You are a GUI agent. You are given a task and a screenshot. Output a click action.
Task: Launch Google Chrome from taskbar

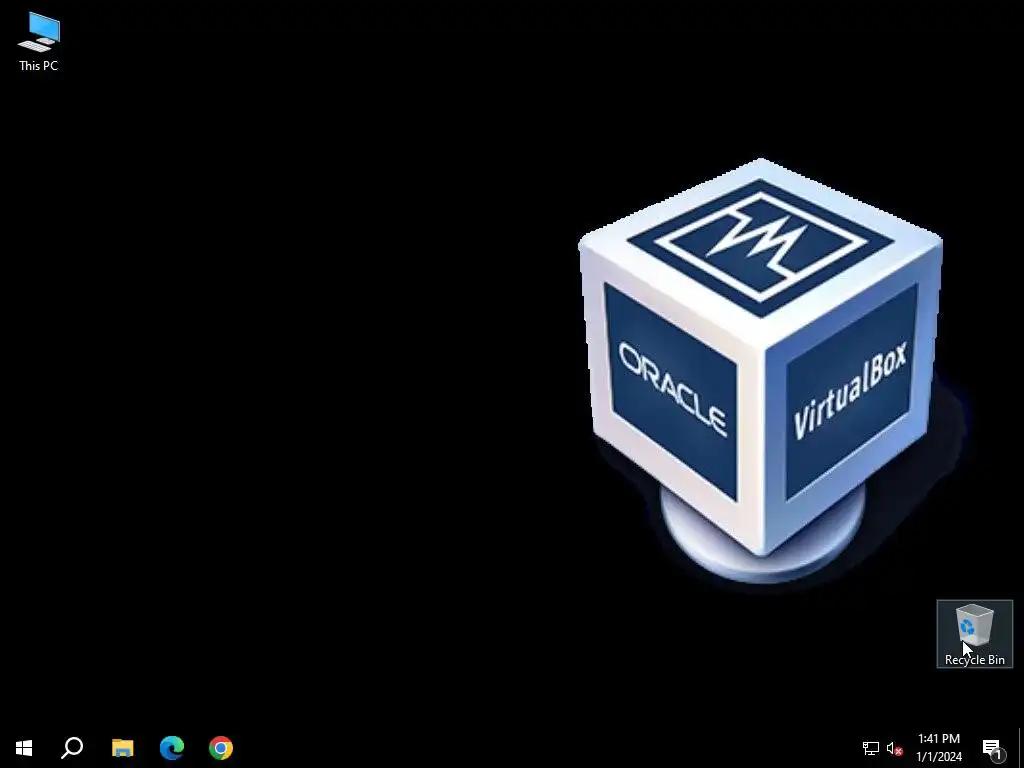221,748
